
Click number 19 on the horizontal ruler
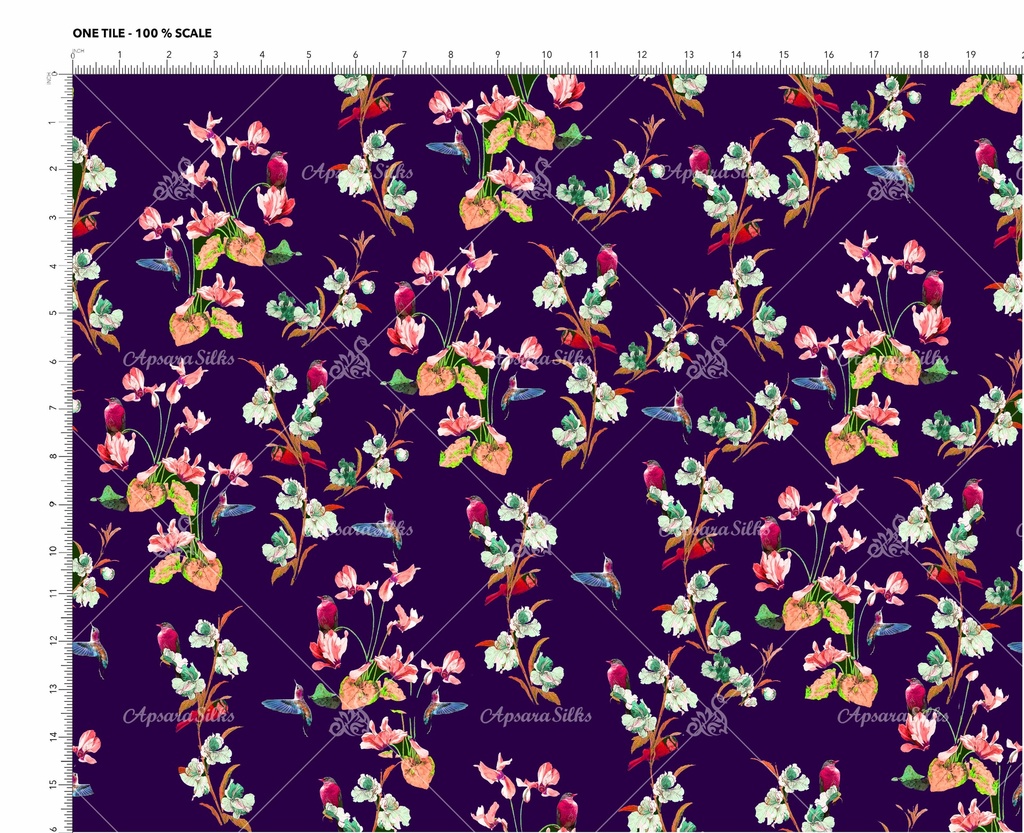(971, 56)
